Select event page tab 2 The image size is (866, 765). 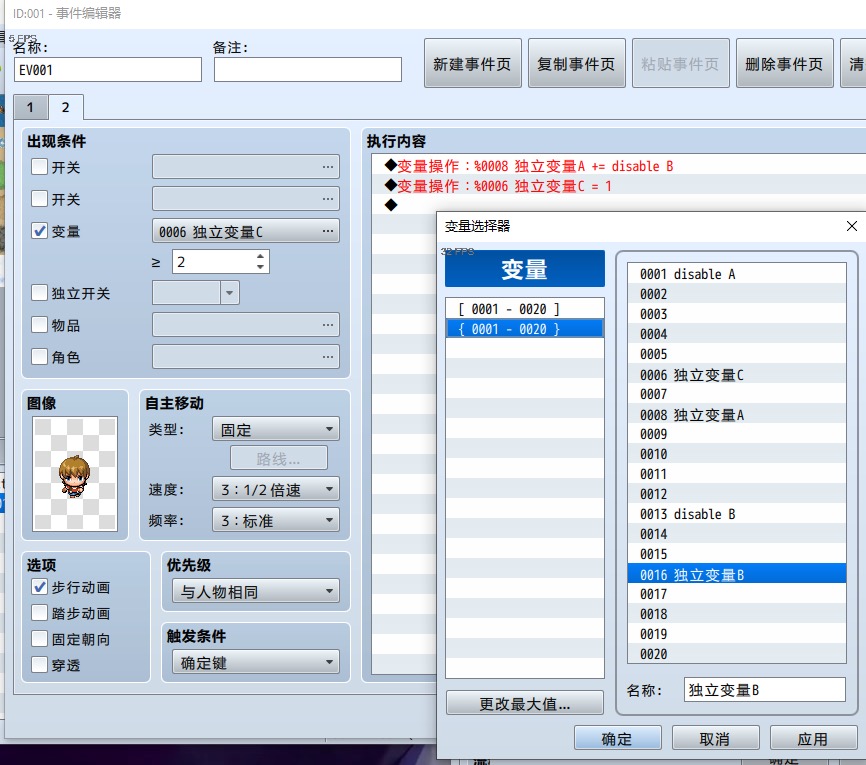(66, 107)
